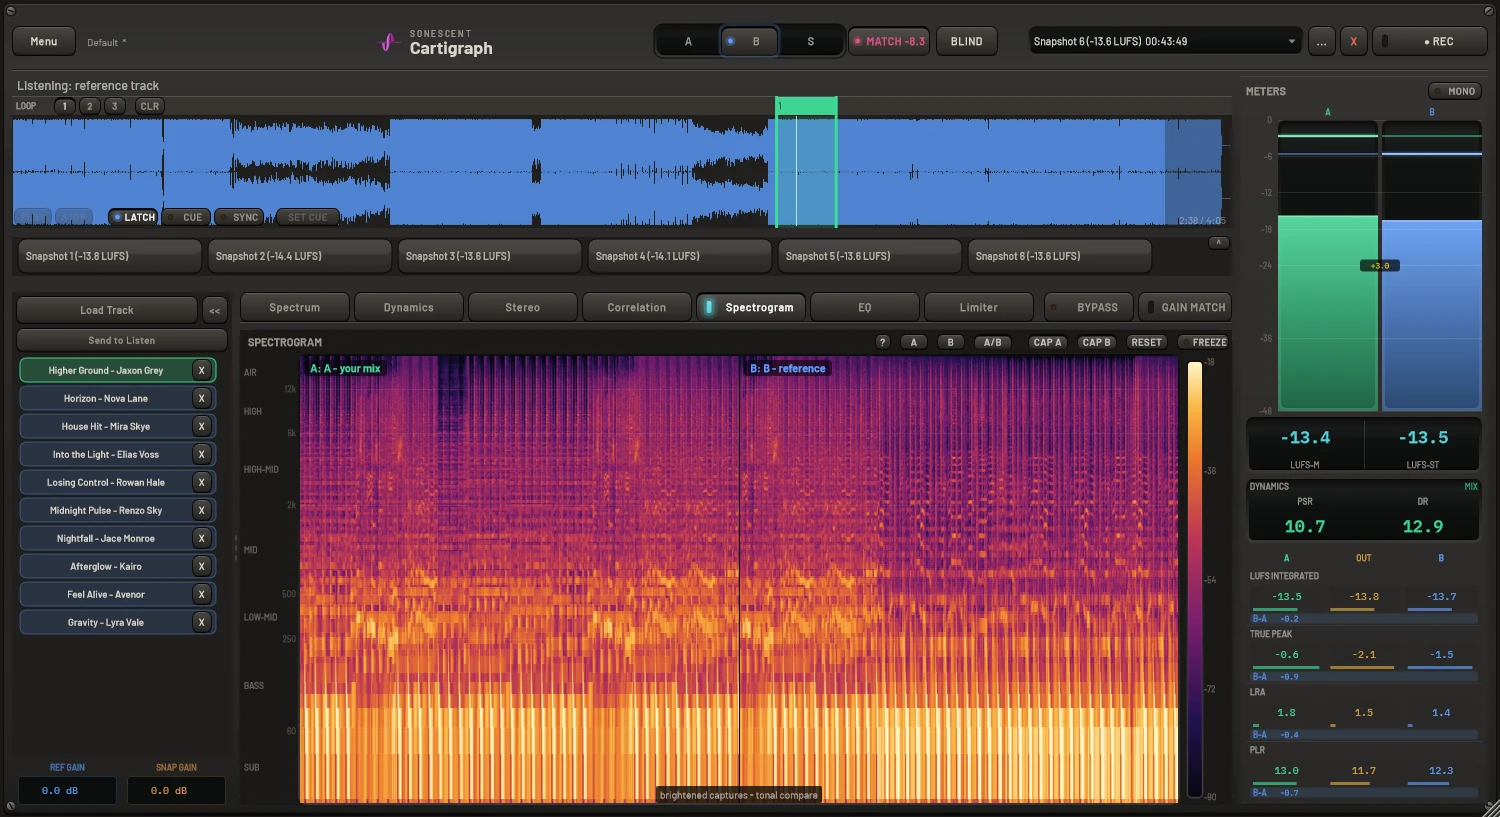The image size is (1500, 817).
Task: Remove Into the Light - Elias Voss
Action: [x=201, y=454]
